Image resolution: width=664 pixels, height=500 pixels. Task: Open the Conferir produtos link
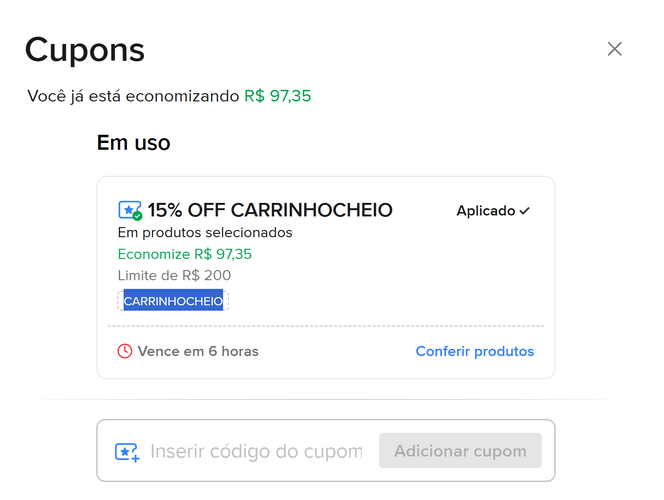475,351
